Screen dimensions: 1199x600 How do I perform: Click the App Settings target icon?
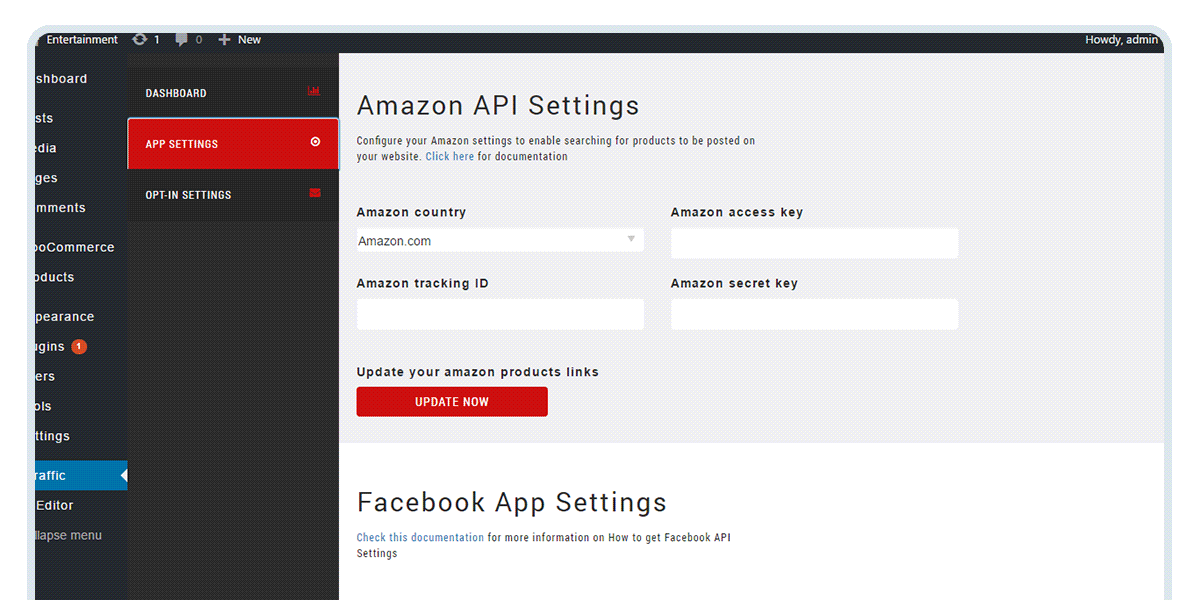(x=315, y=141)
